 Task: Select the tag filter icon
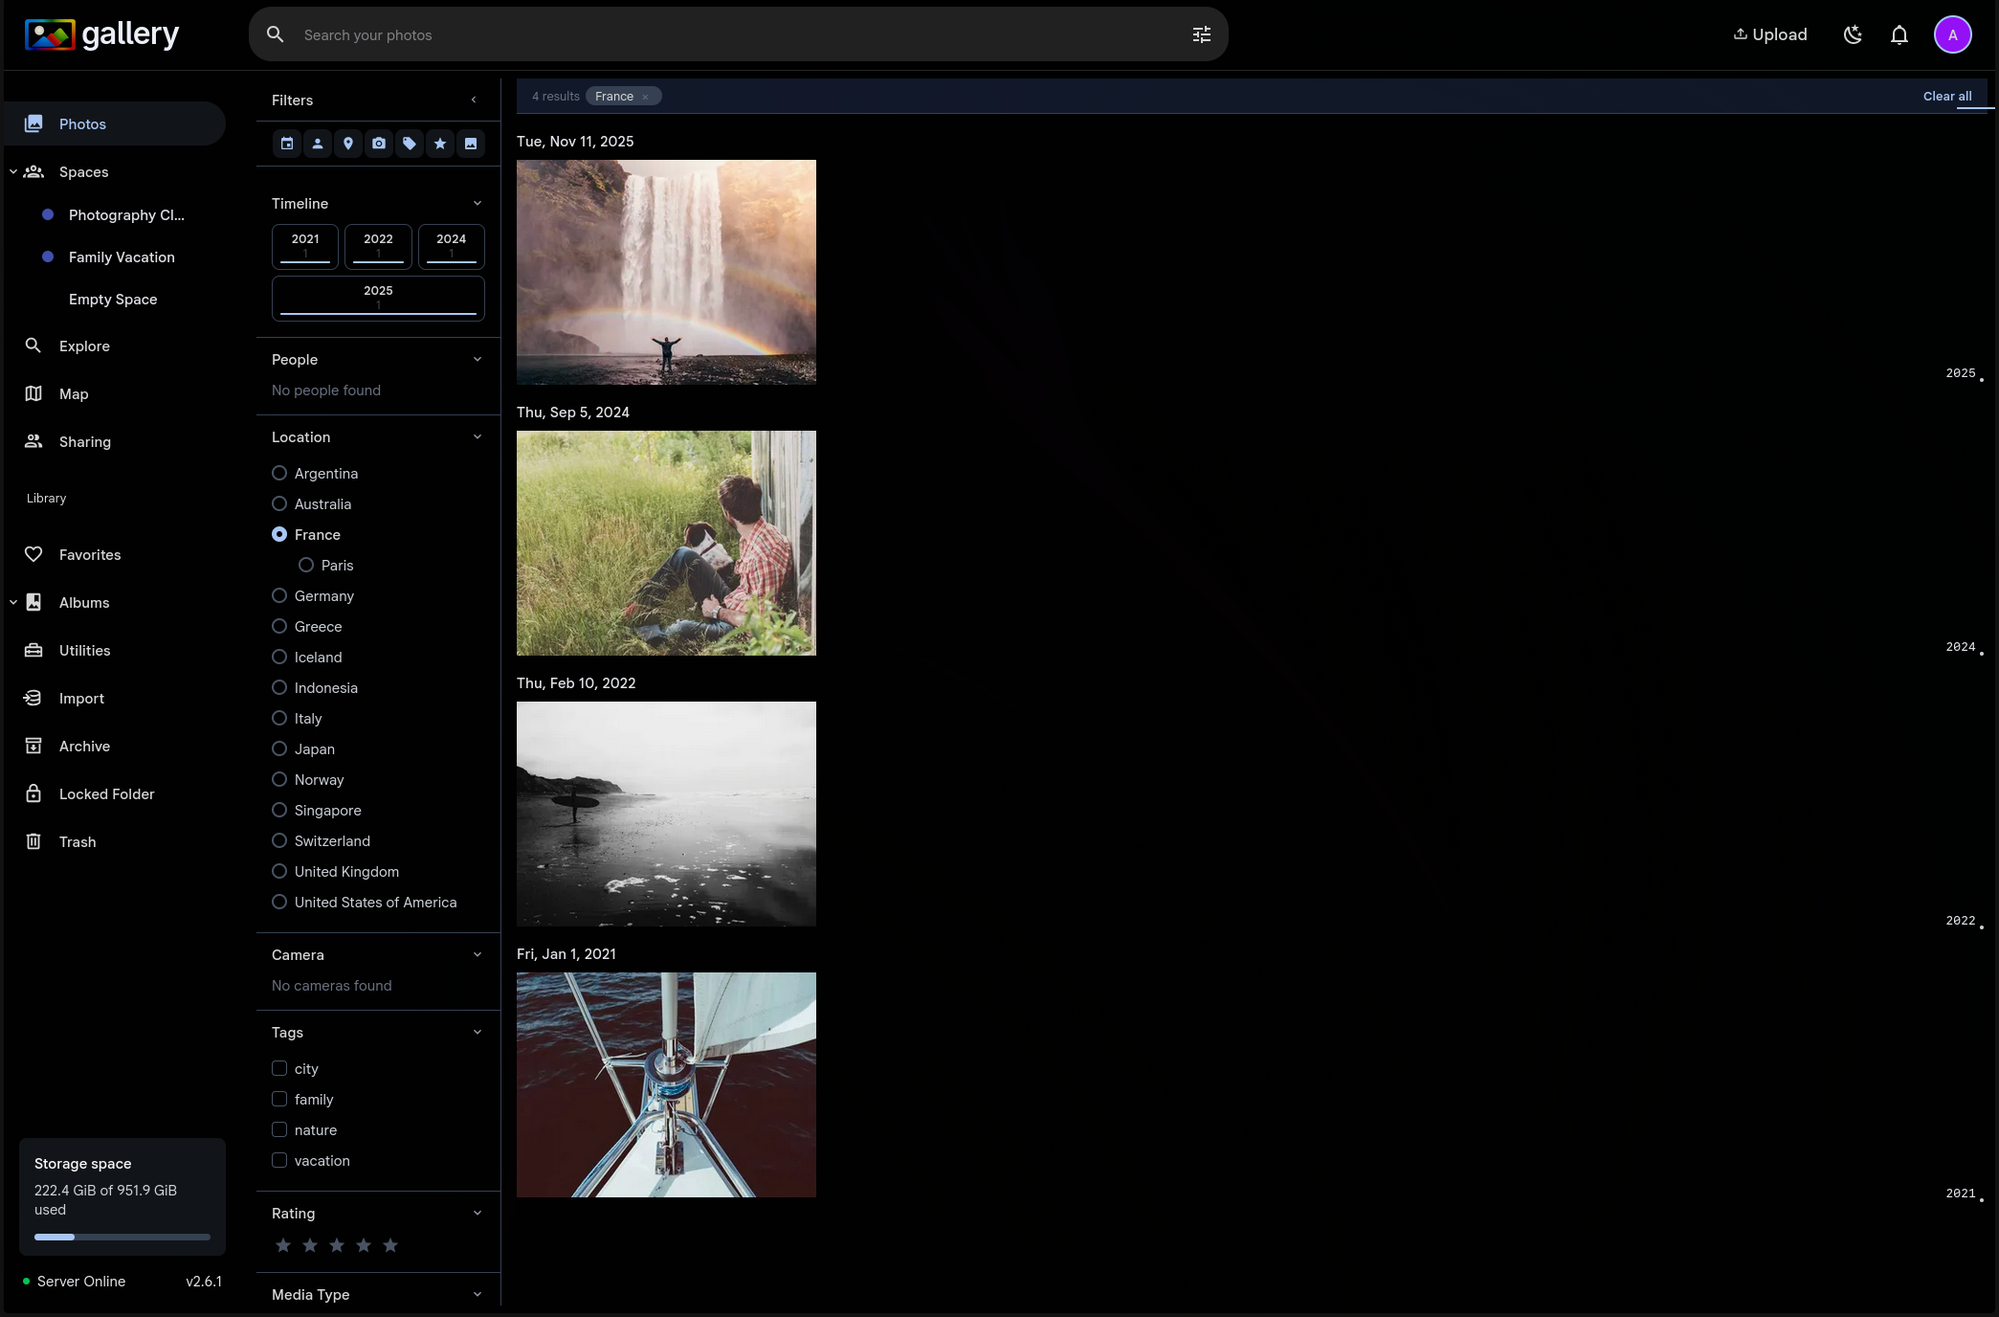pos(409,143)
